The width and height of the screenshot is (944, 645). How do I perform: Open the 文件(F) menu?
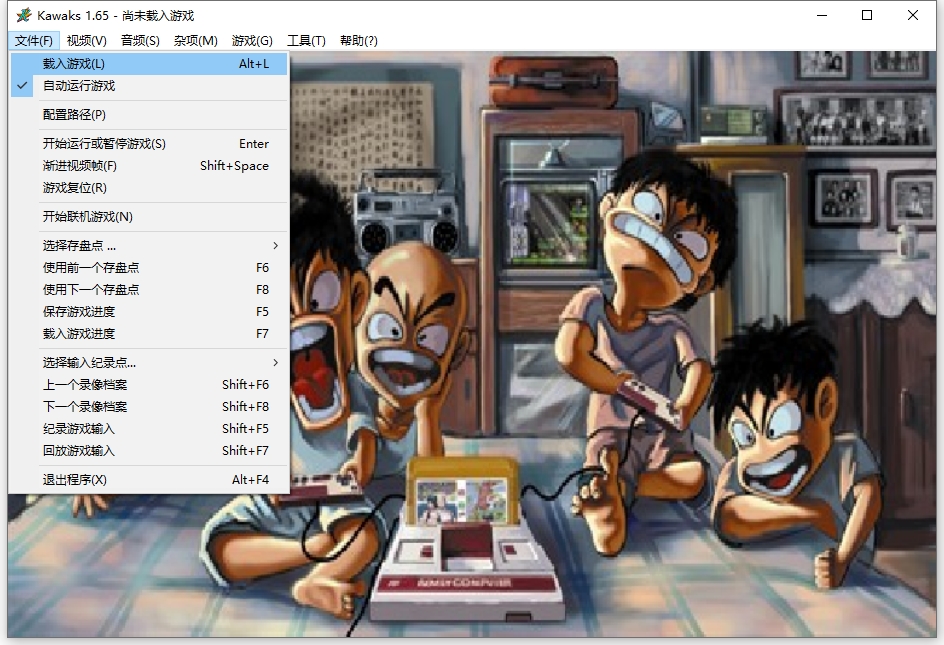click(x=34, y=40)
